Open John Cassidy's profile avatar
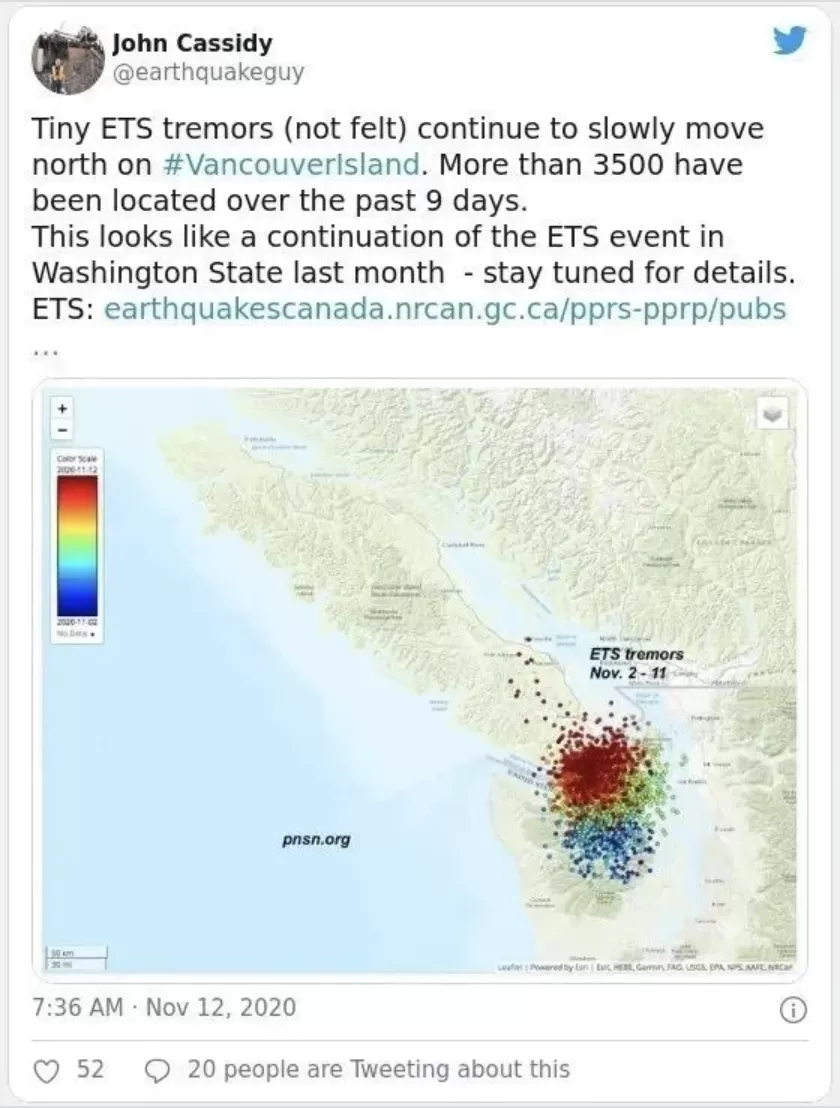 pos(63,61)
